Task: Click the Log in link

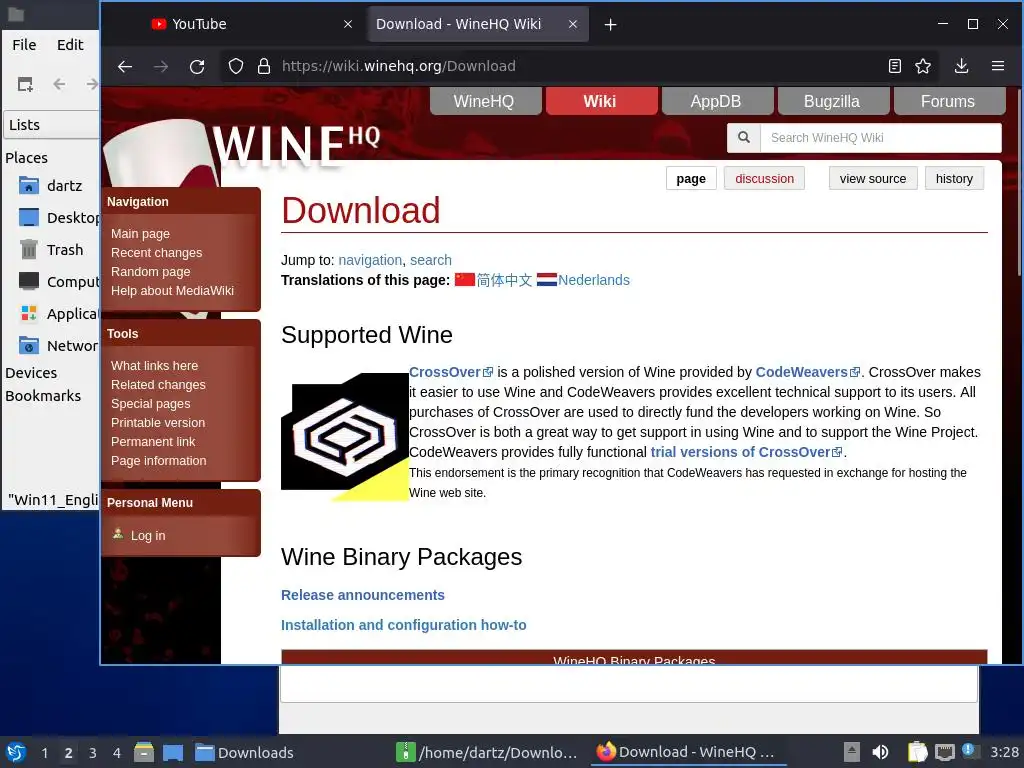Action: click(148, 536)
